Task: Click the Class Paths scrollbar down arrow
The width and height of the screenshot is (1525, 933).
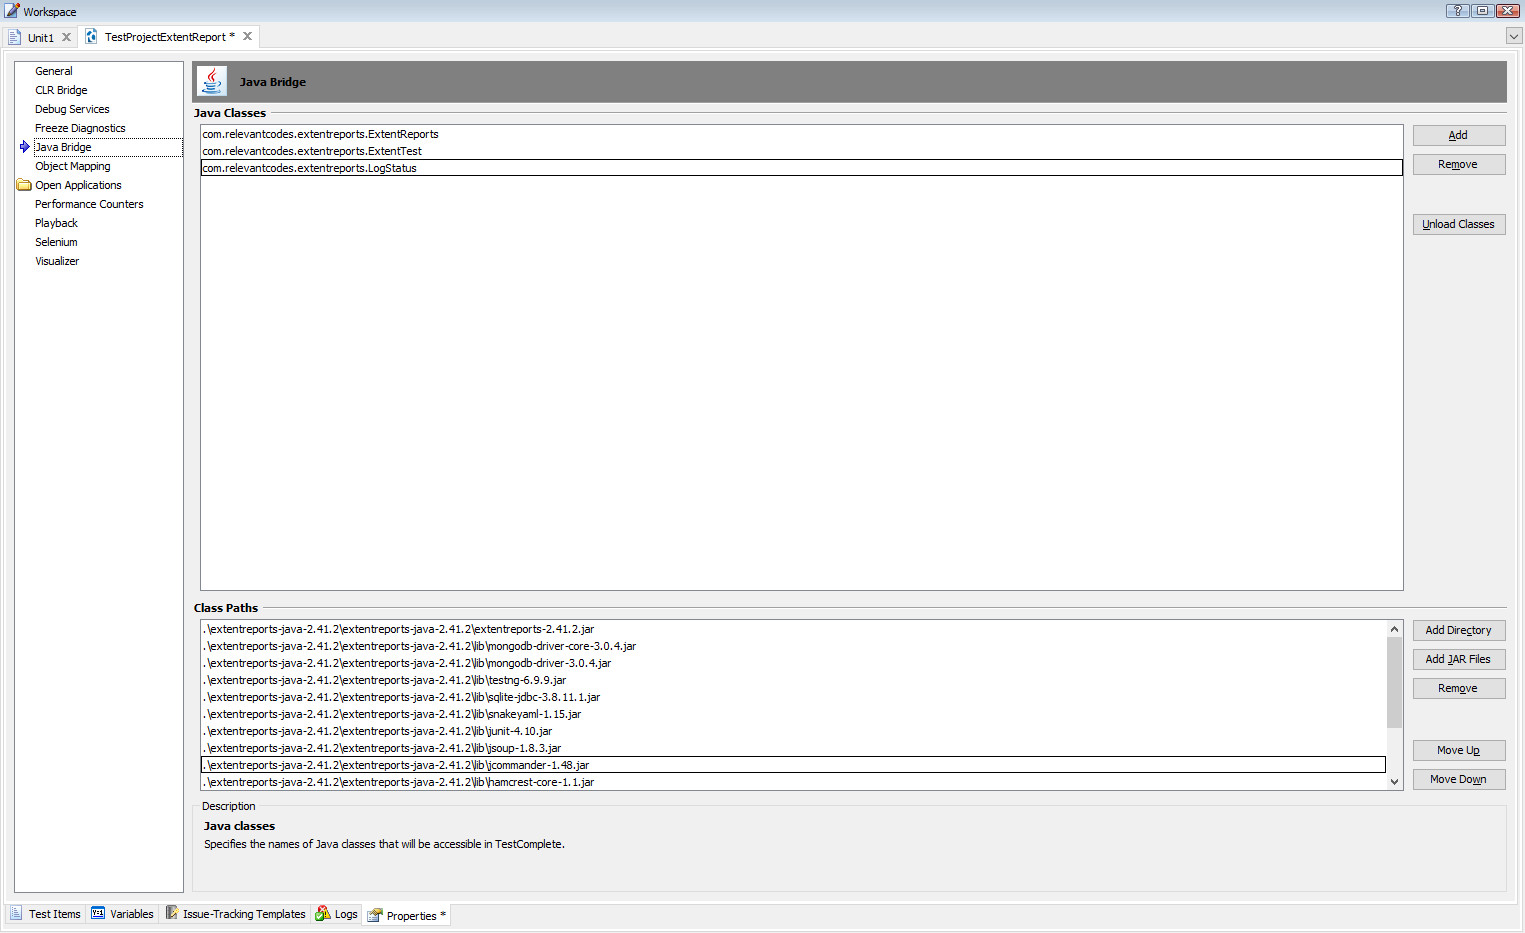Action: pyautogui.click(x=1394, y=781)
